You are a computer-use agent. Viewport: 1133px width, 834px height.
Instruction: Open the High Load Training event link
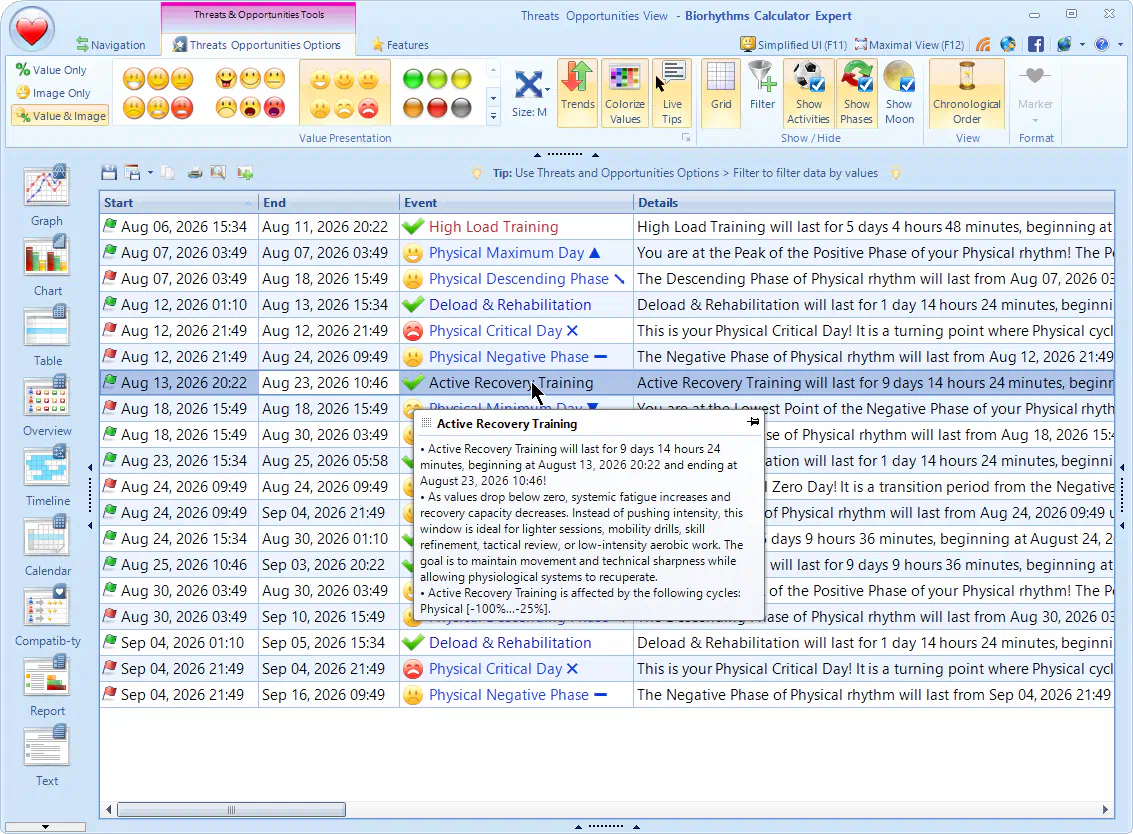coord(494,227)
